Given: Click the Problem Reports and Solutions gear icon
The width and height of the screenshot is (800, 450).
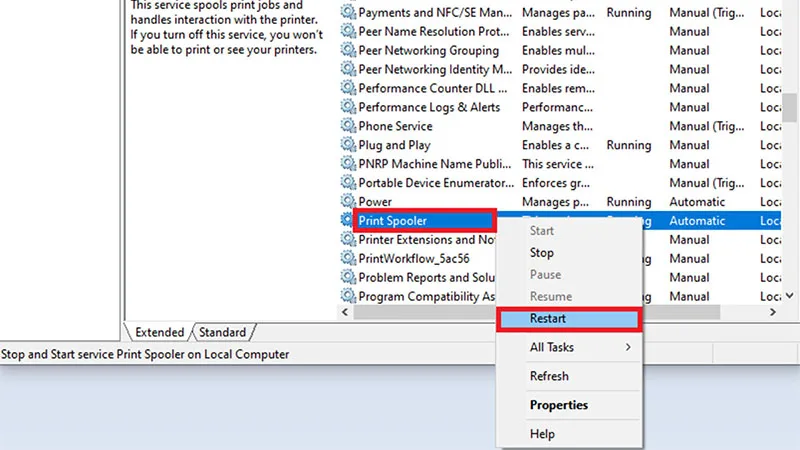Looking at the screenshot, I should click(348, 277).
